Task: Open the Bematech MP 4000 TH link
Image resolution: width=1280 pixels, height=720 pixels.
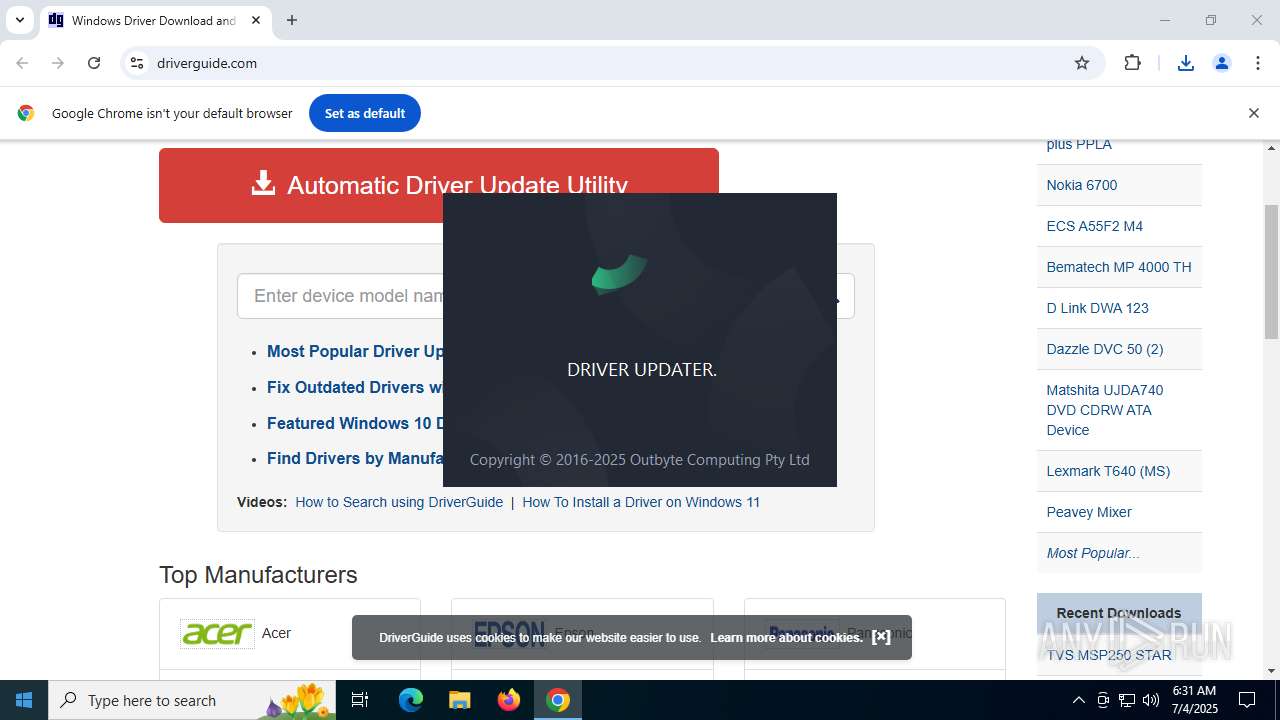Action: pyautogui.click(x=1119, y=267)
